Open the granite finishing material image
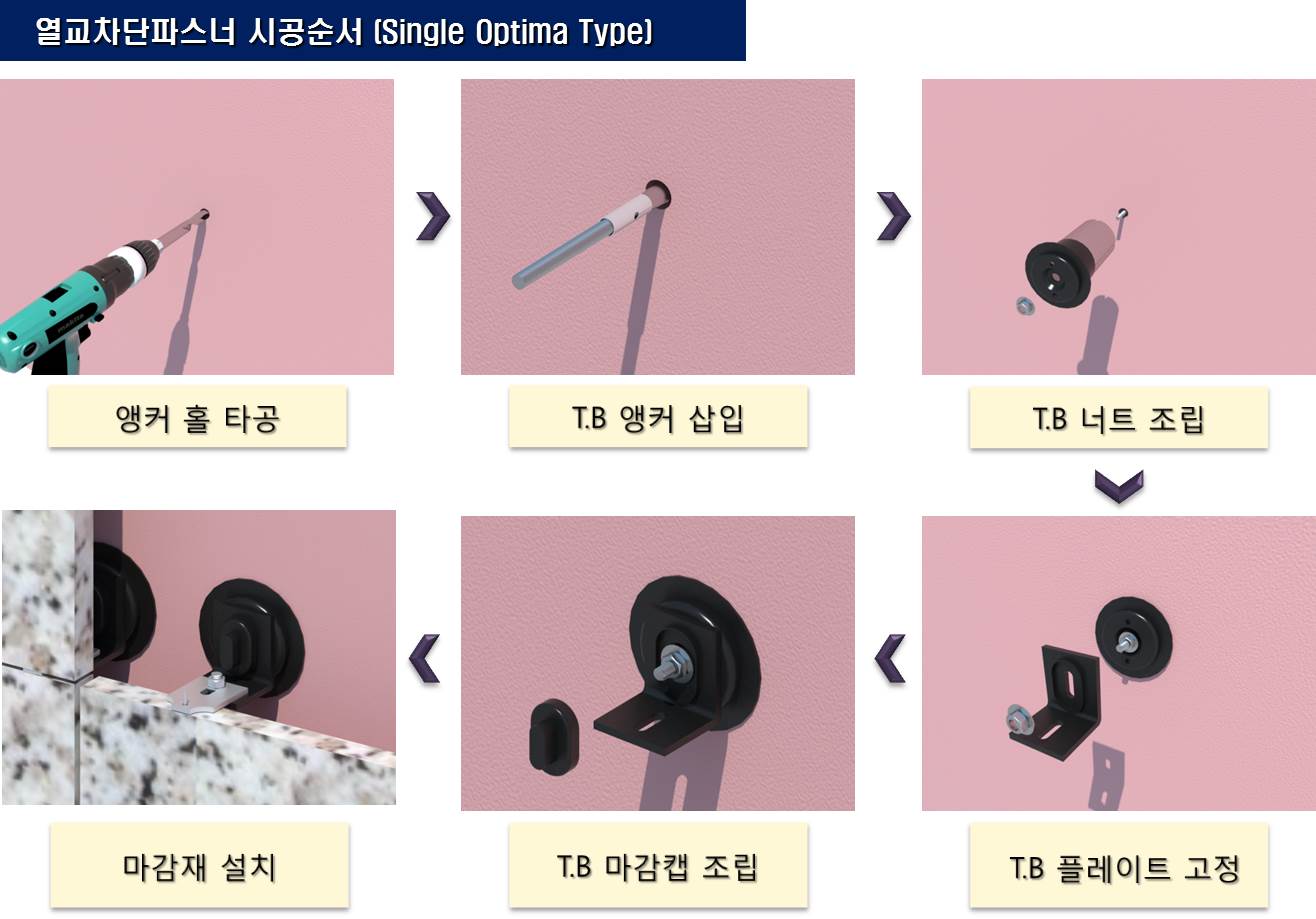Image resolution: width=1316 pixels, height=919 pixels. (x=198, y=657)
